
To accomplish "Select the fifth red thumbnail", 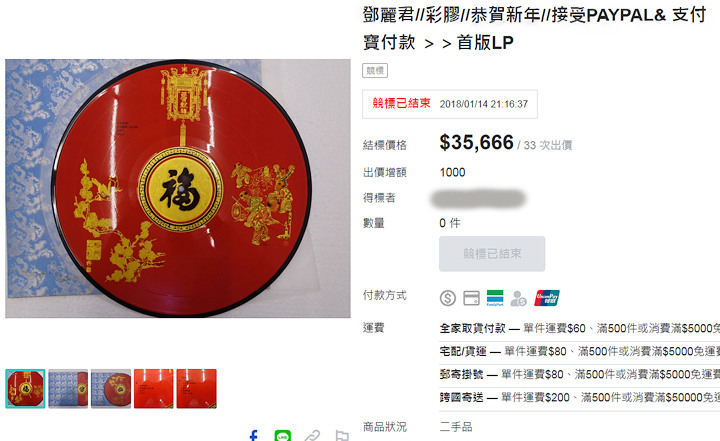I will point(197,389).
